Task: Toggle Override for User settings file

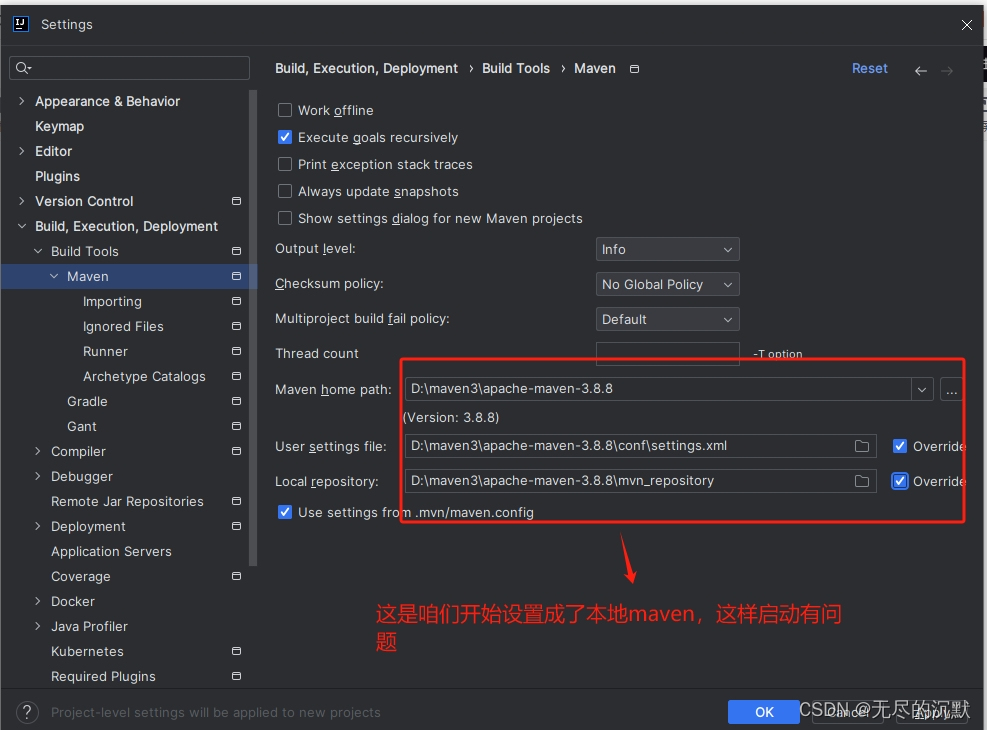Action: pos(900,446)
